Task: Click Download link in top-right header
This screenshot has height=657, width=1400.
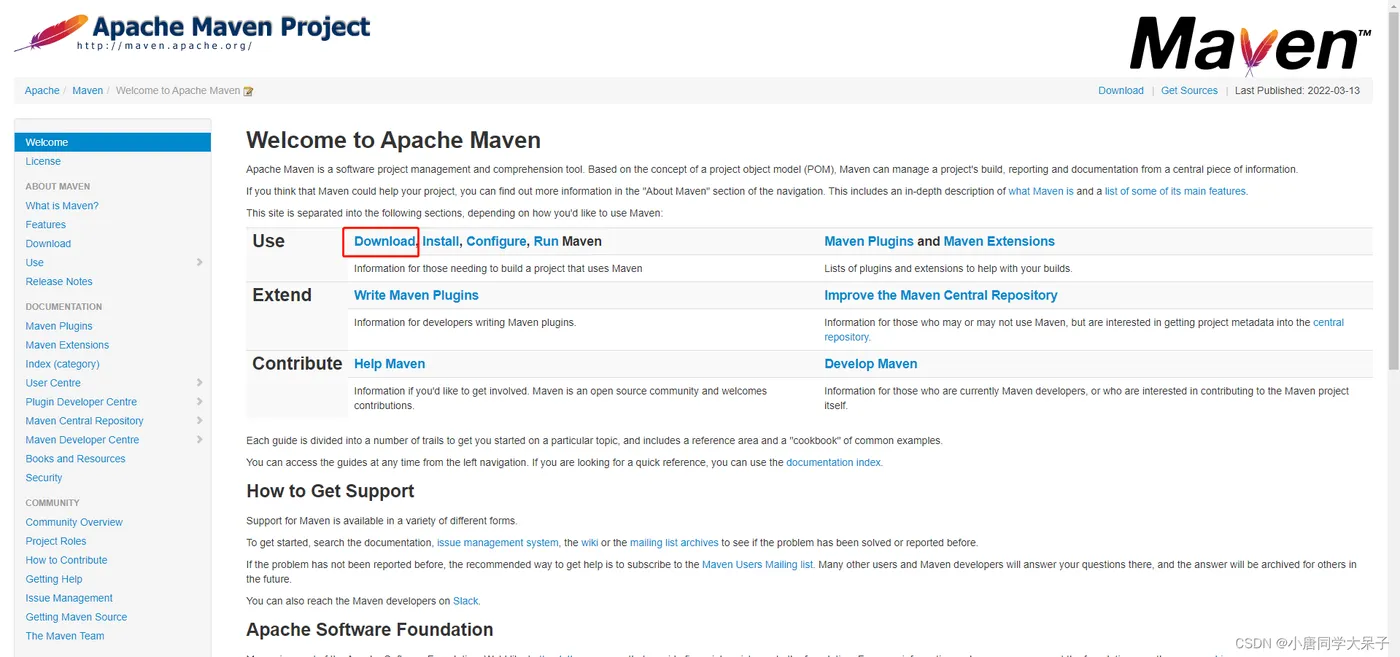Action: click(x=1121, y=91)
